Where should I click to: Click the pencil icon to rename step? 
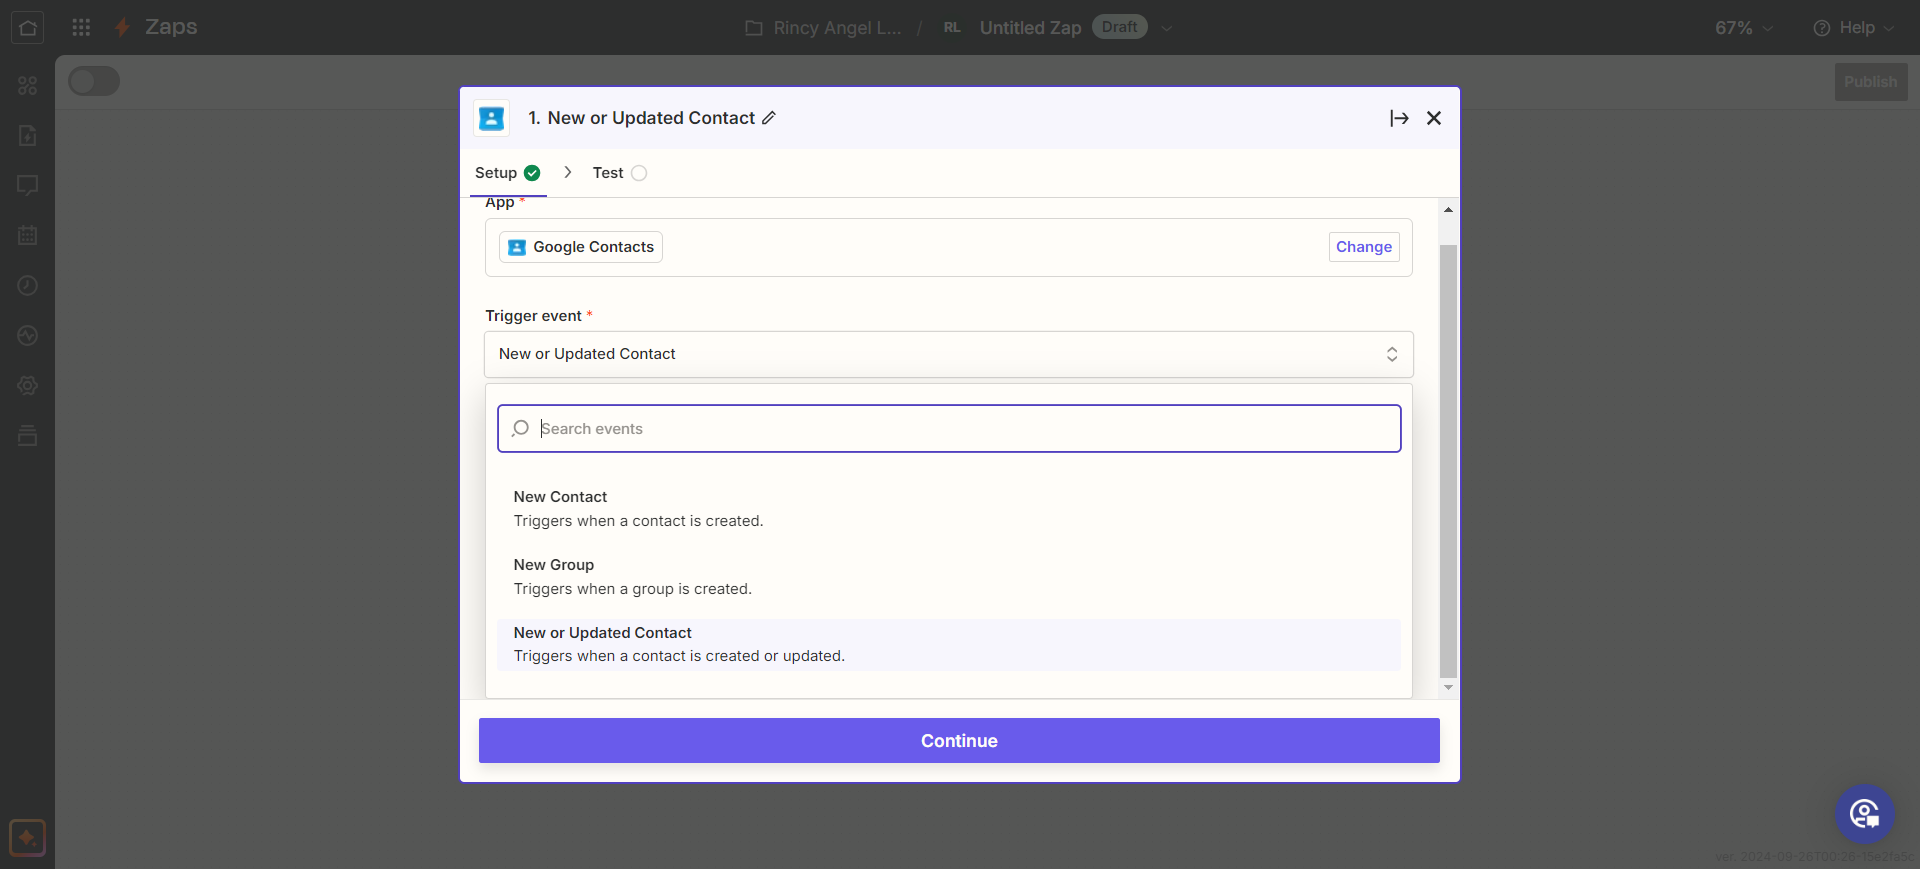(769, 118)
